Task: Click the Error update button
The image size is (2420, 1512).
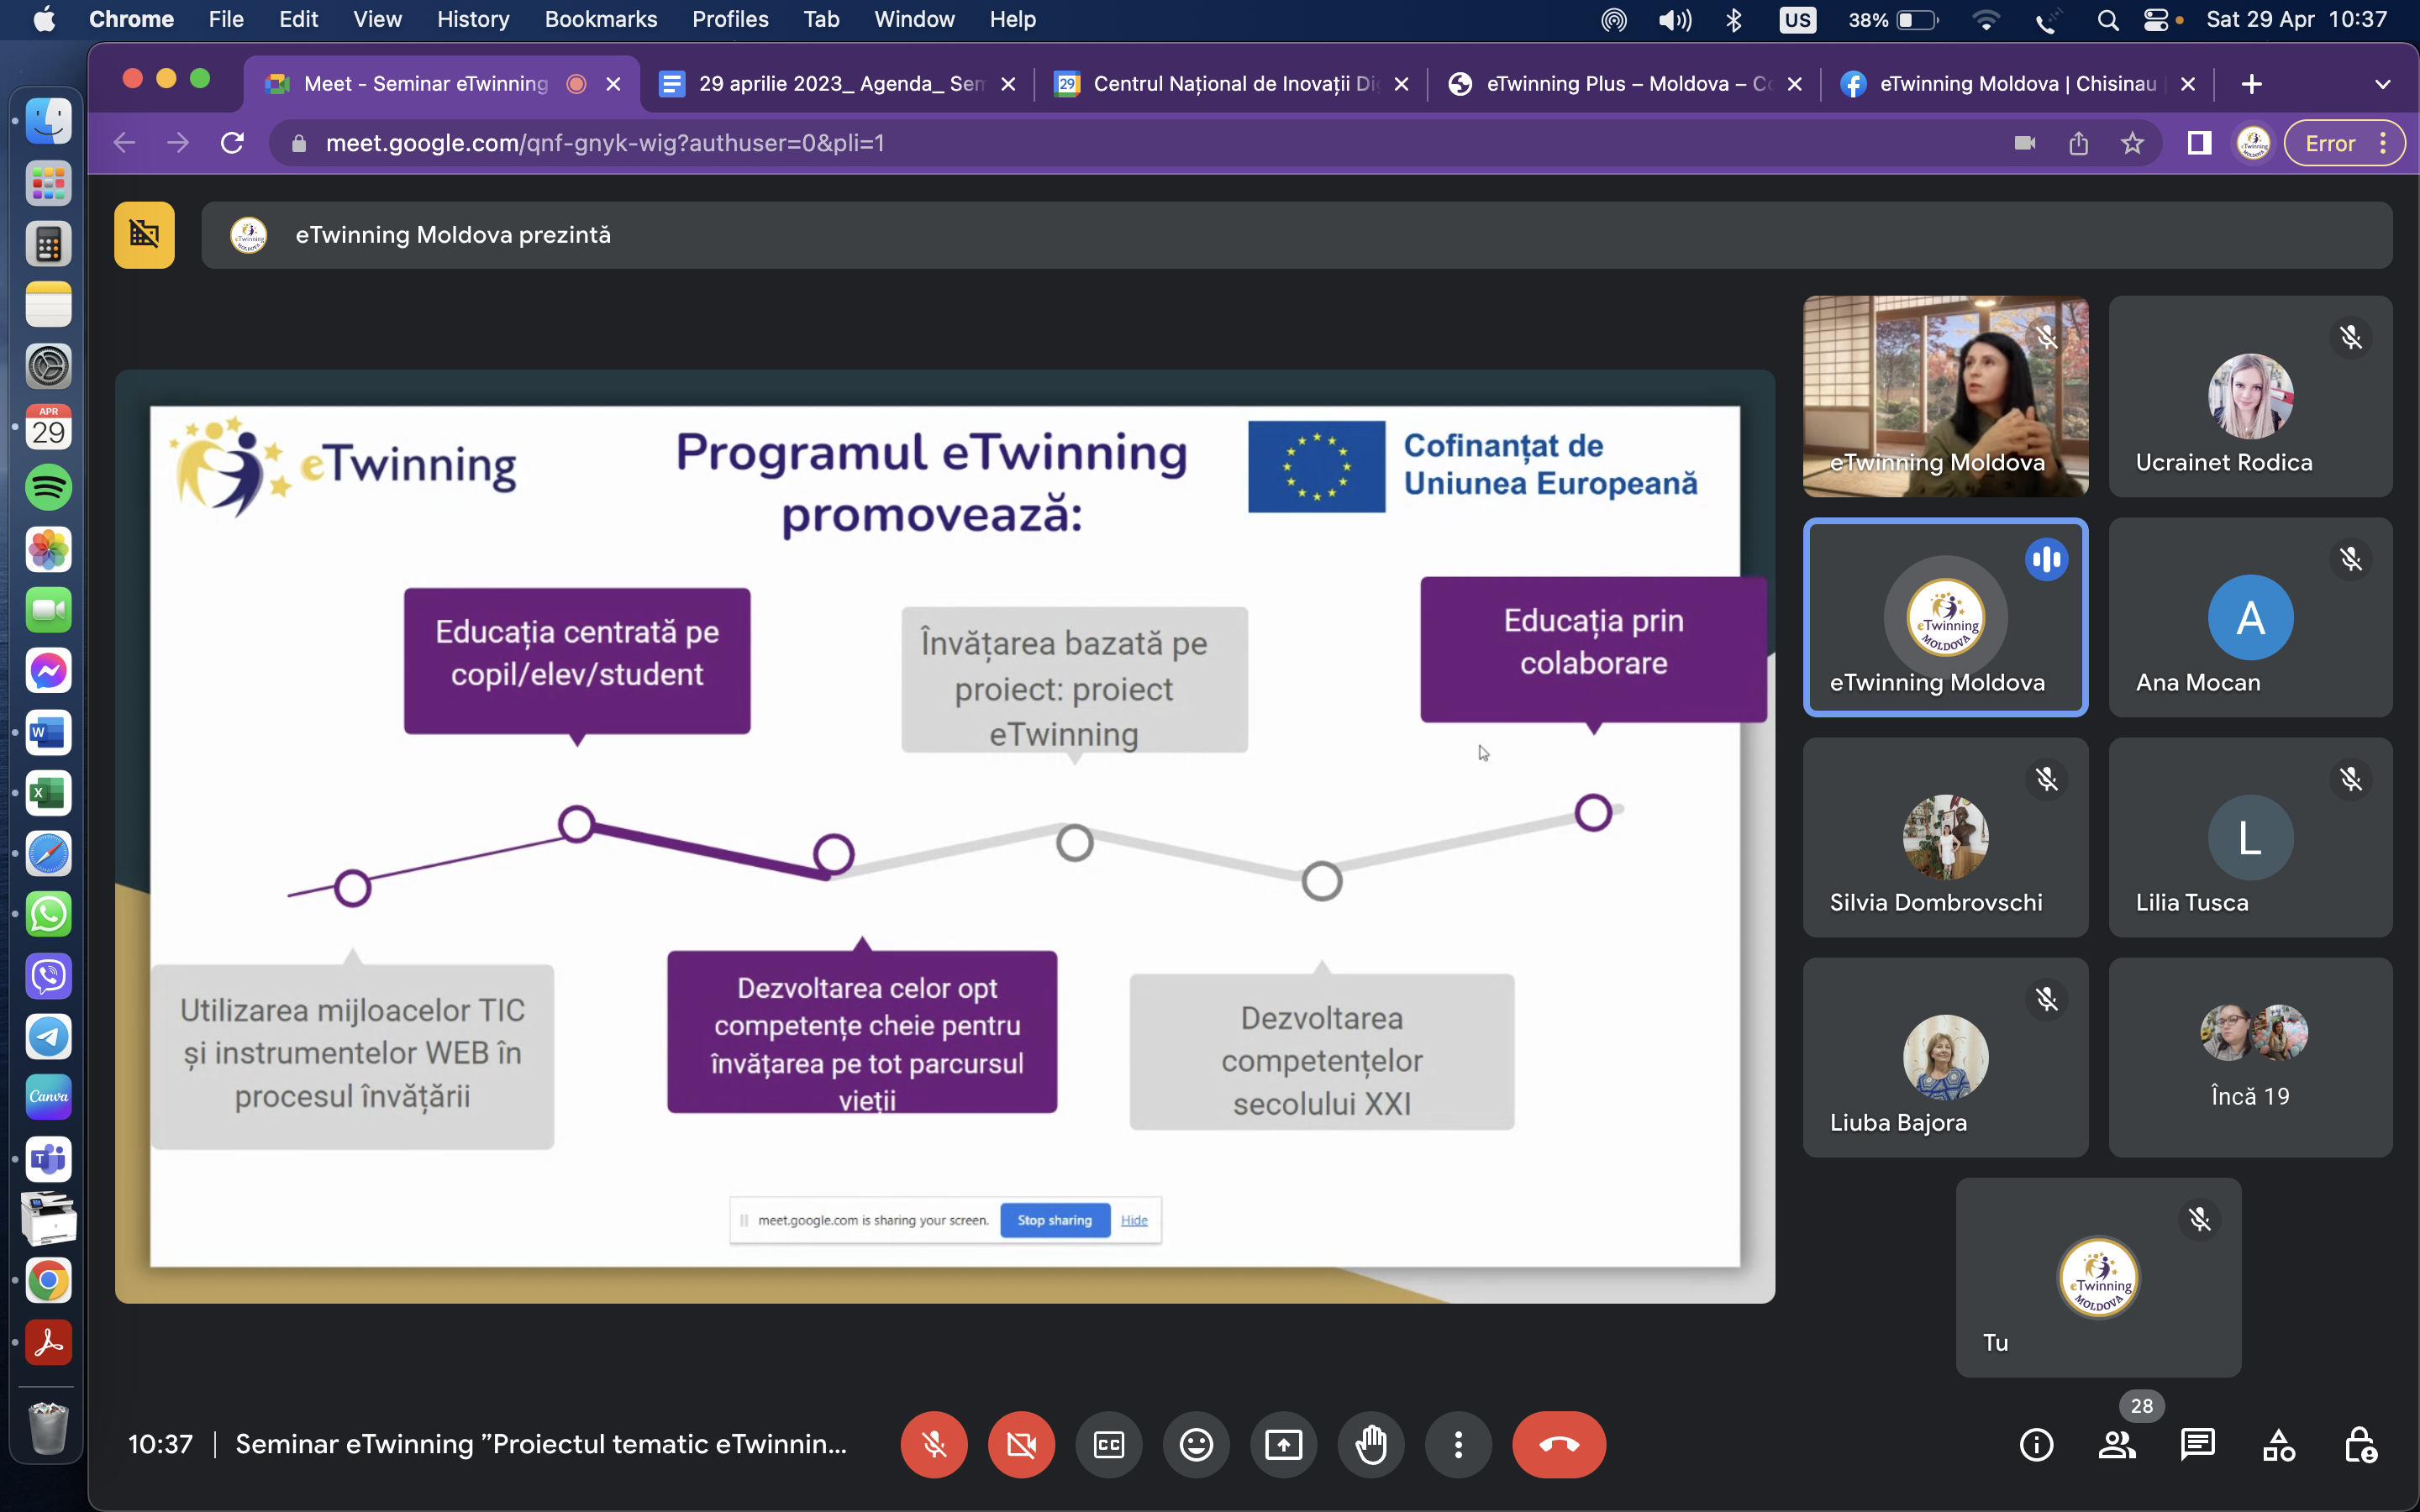Action: 2330,143
